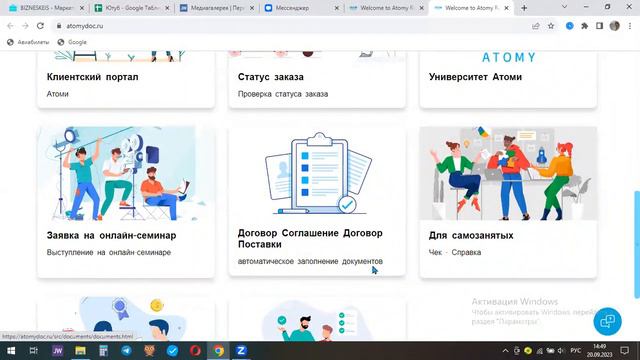
Task: Open Zoom from the taskbar
Action: click(241, 351)
